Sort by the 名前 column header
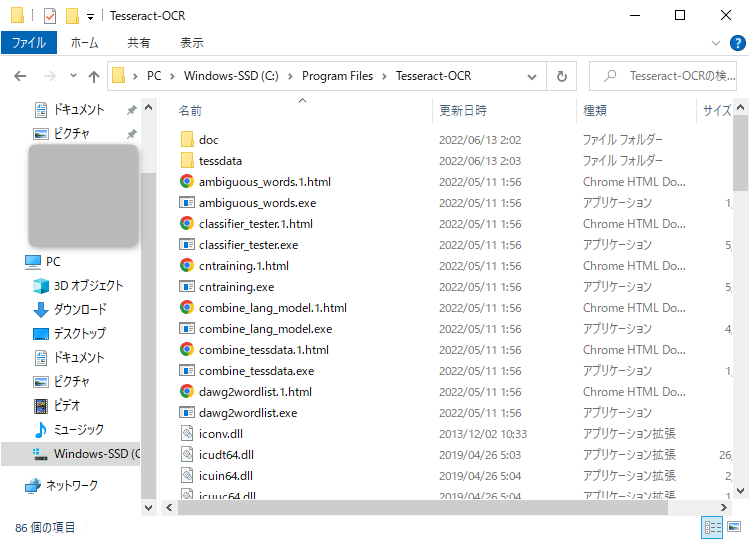750x540 pixels. tap(190, 110)
